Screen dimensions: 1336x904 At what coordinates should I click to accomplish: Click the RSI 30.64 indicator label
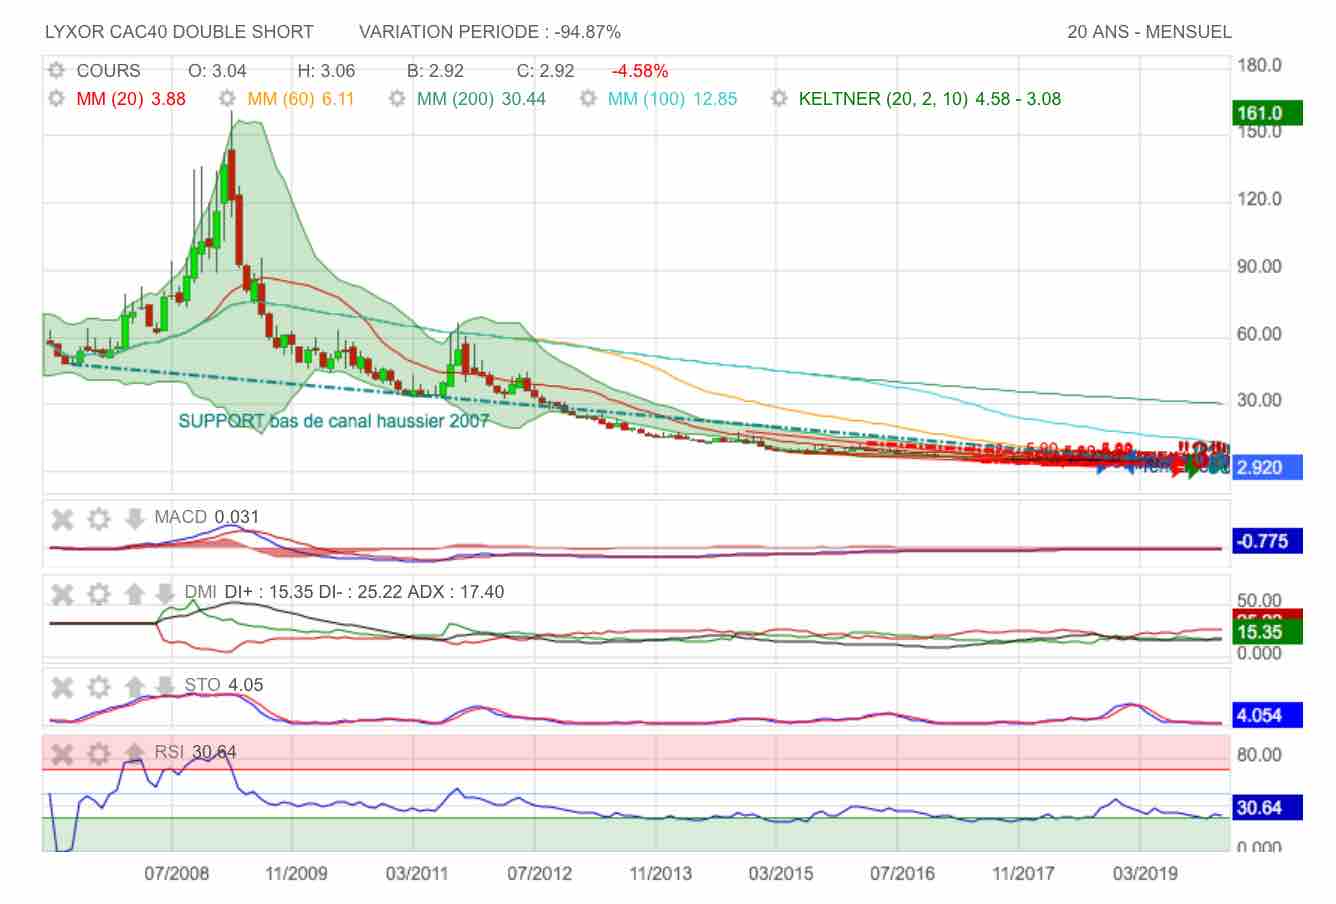195,752
